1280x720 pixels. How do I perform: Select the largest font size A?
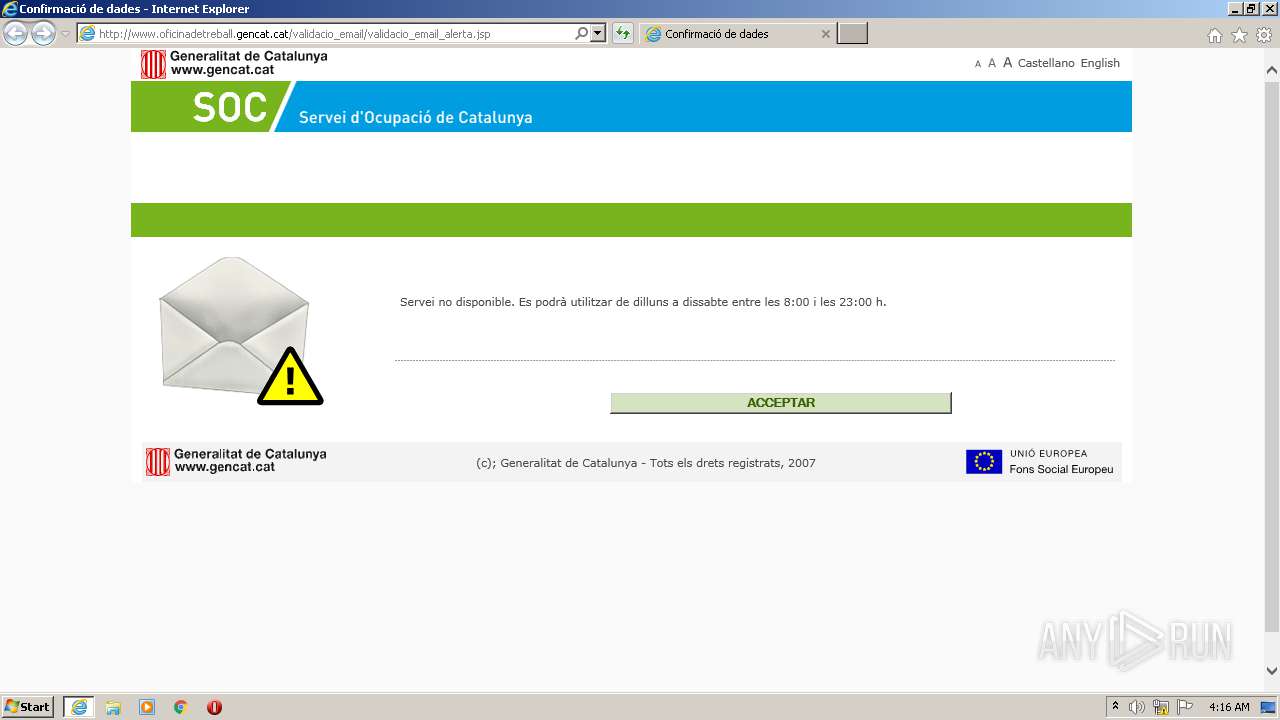pos(1007,62)
